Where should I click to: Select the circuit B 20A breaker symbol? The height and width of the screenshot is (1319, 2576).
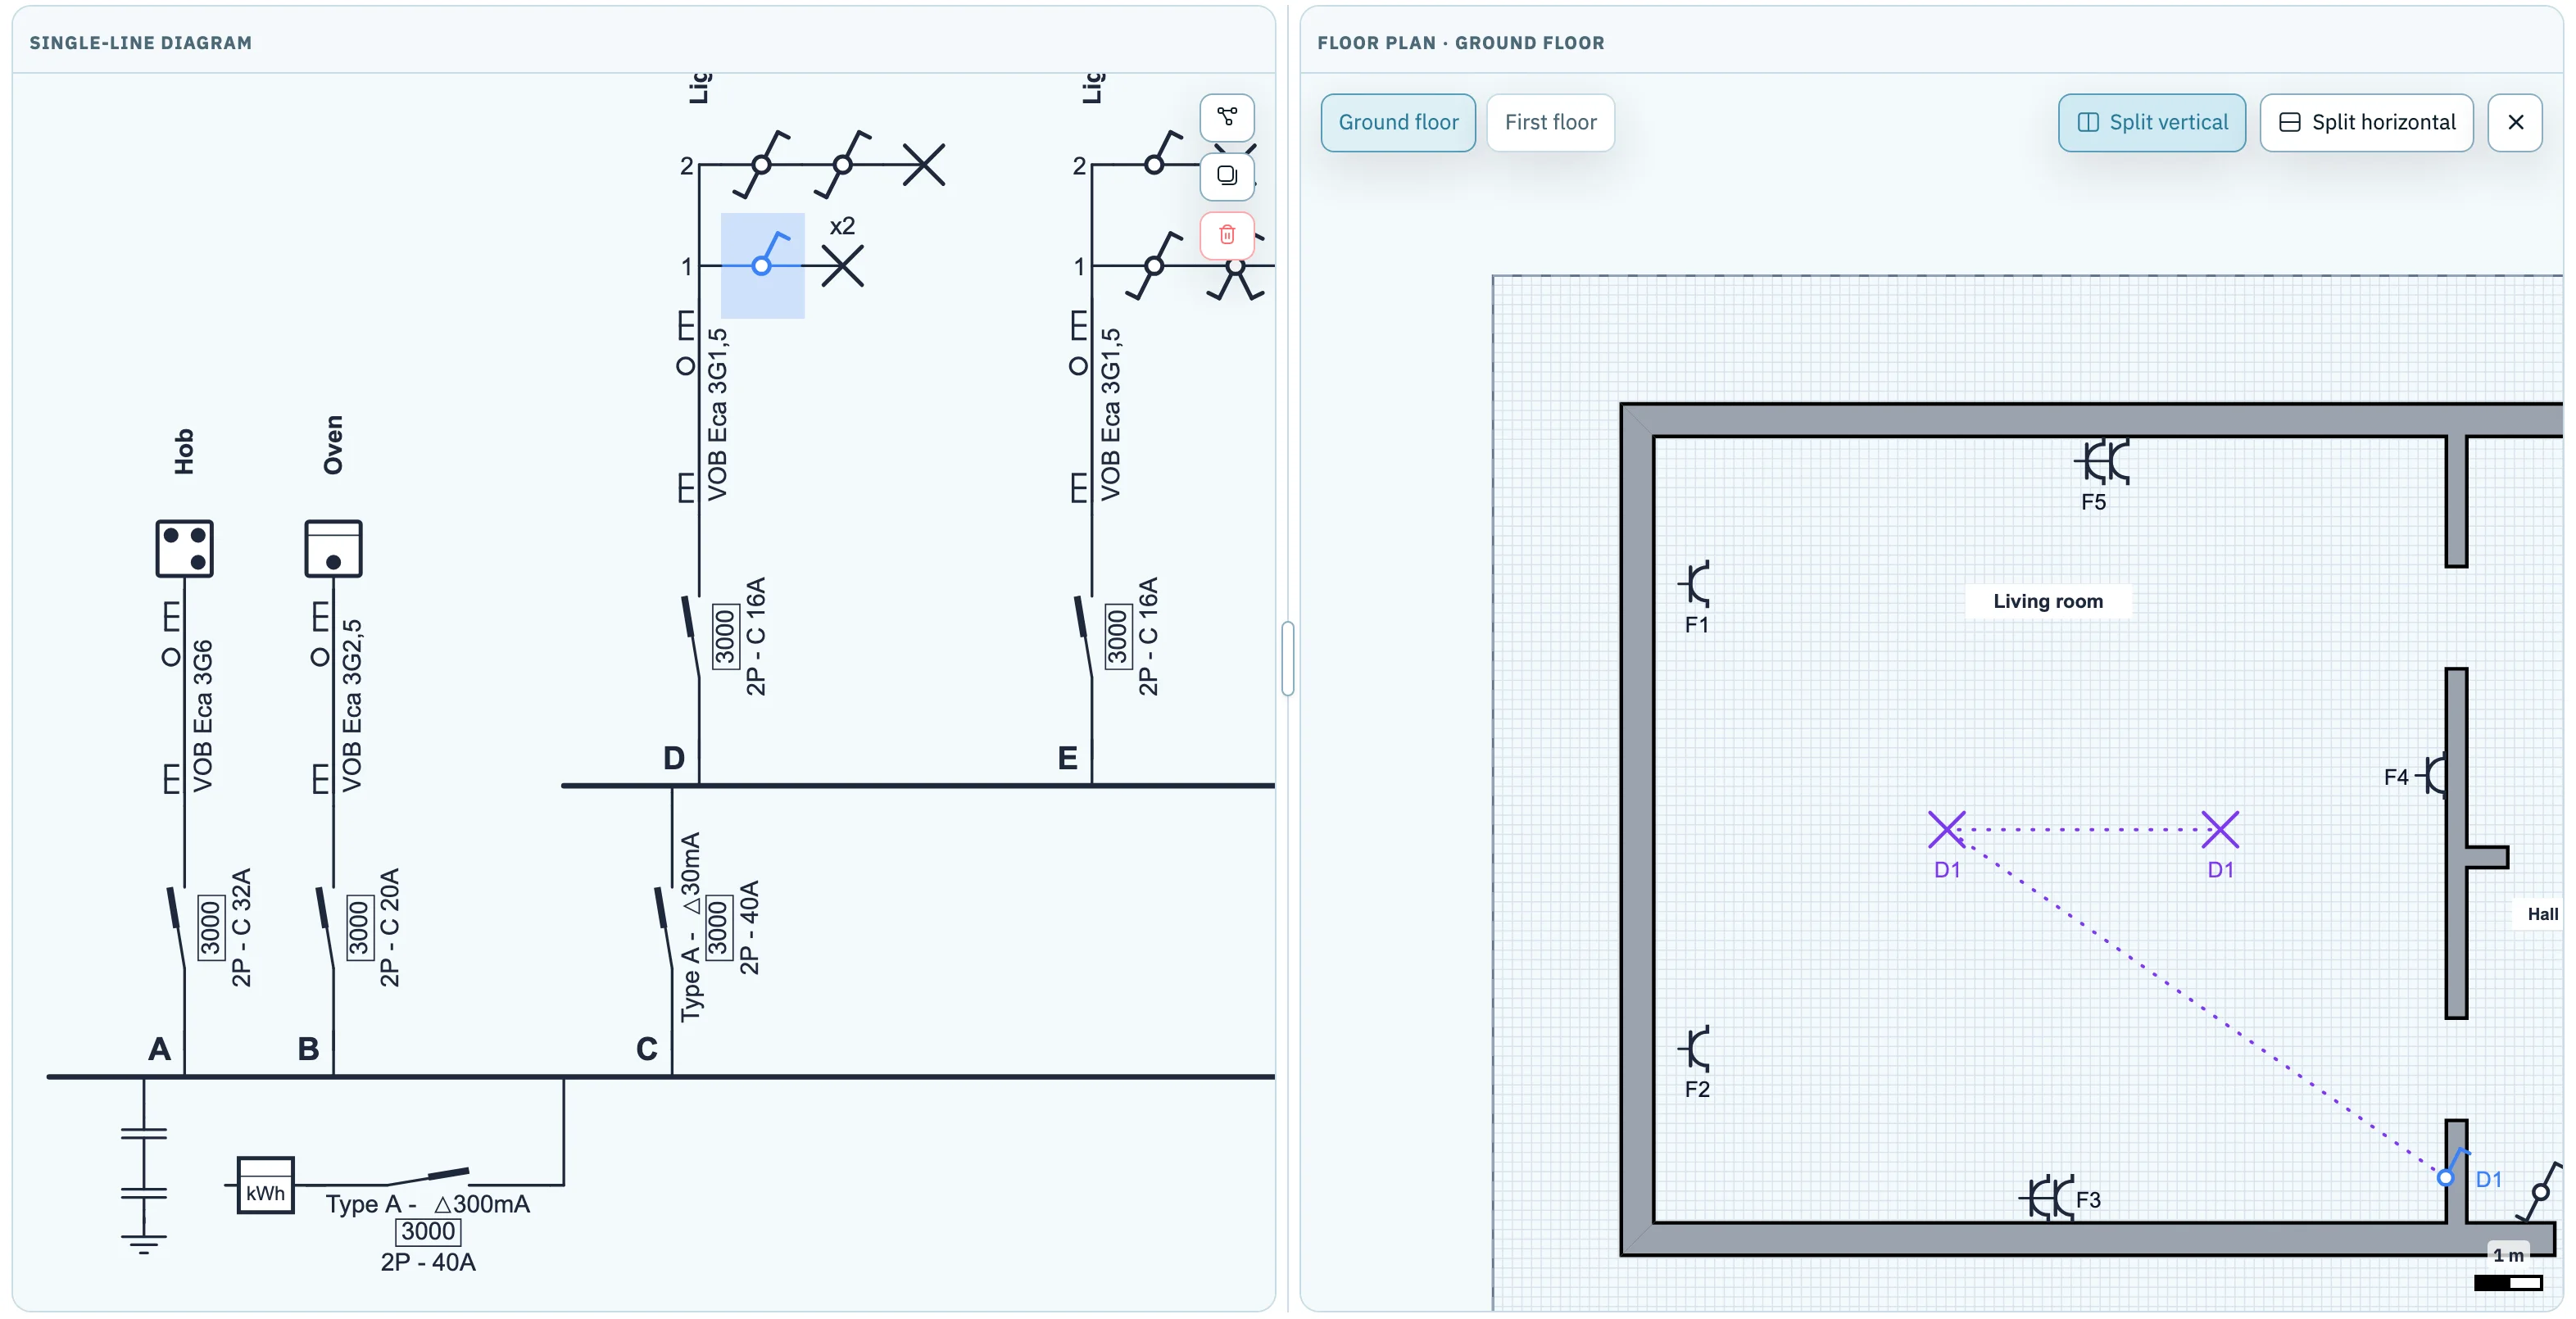tap(327, 928)
